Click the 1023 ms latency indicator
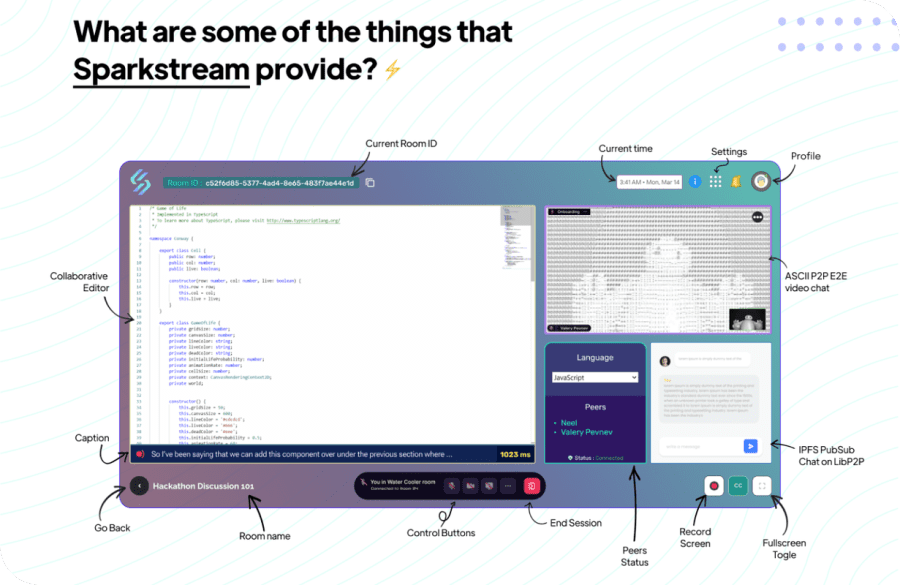 click(513, 454)
